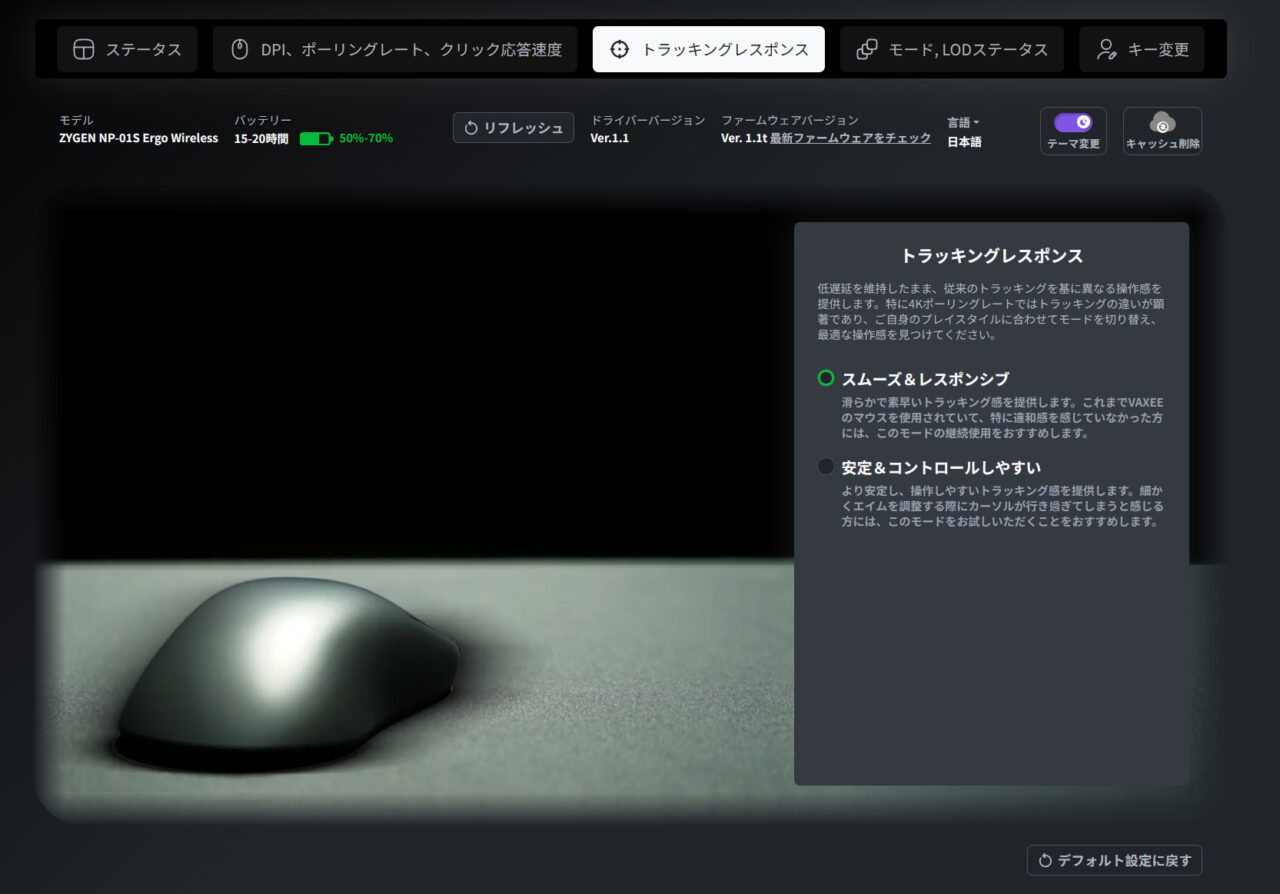Open the 最新ファームウェアをチェック link
This screenshot has width=1280, height=894.
click(850, 138)
